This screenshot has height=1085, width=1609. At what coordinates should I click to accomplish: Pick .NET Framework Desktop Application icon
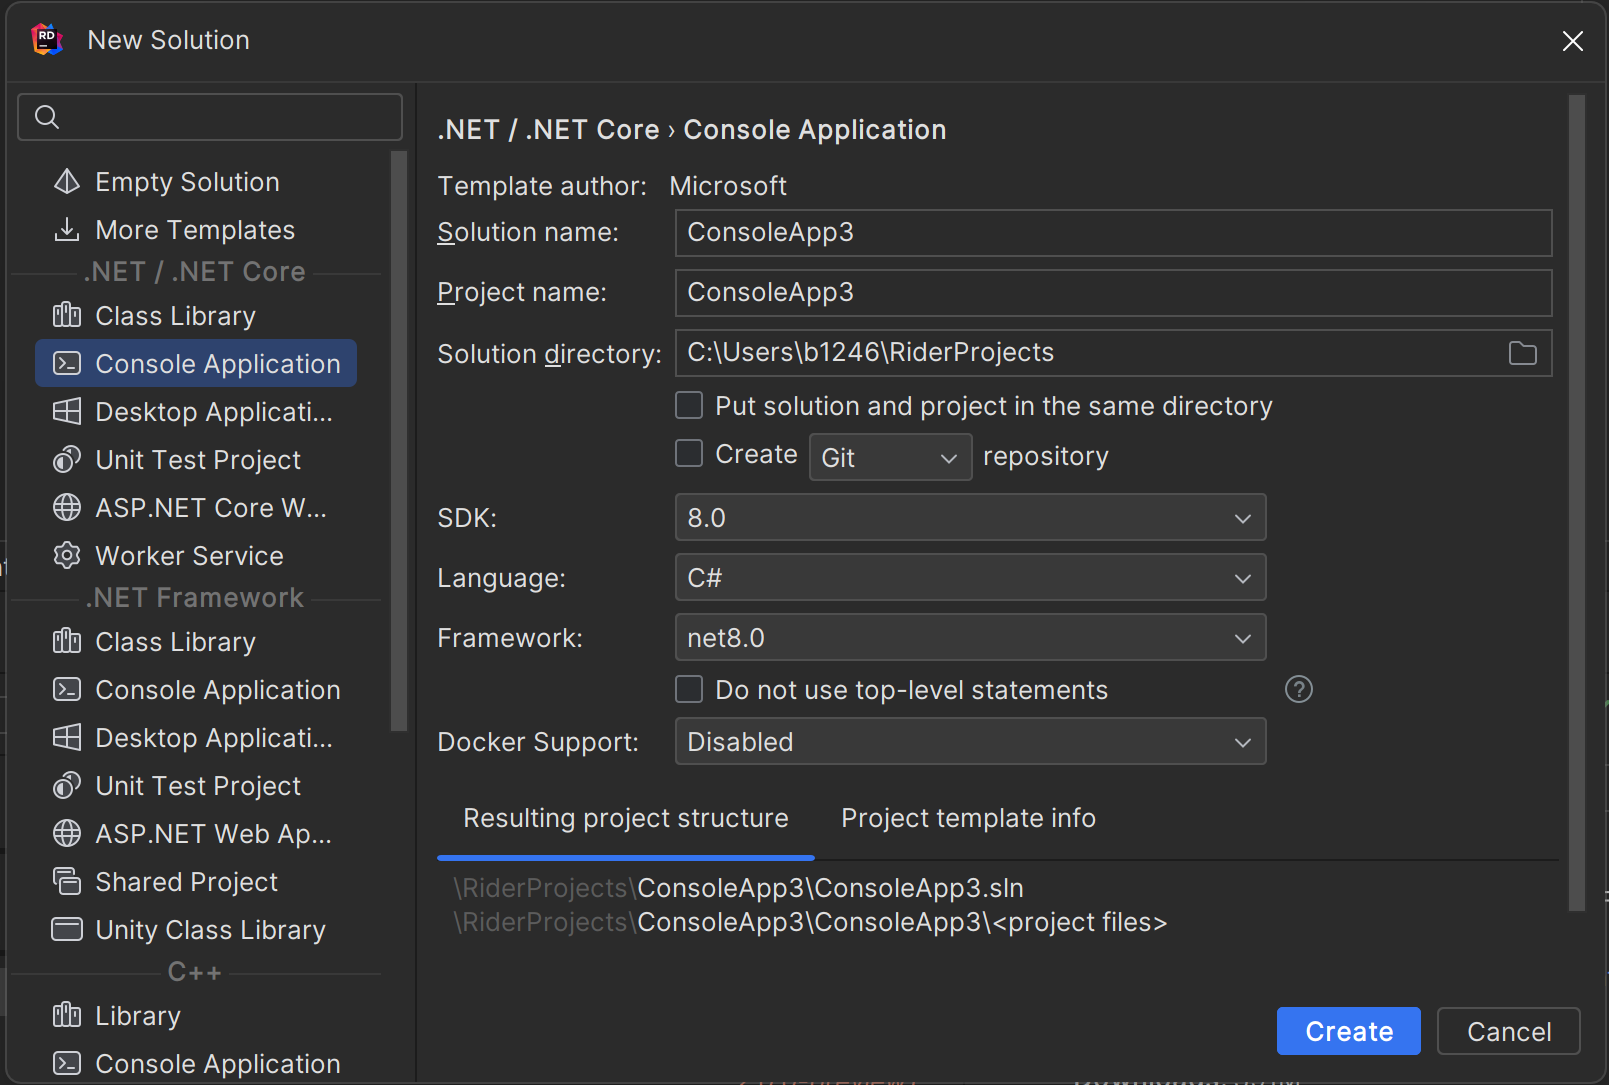67,738
